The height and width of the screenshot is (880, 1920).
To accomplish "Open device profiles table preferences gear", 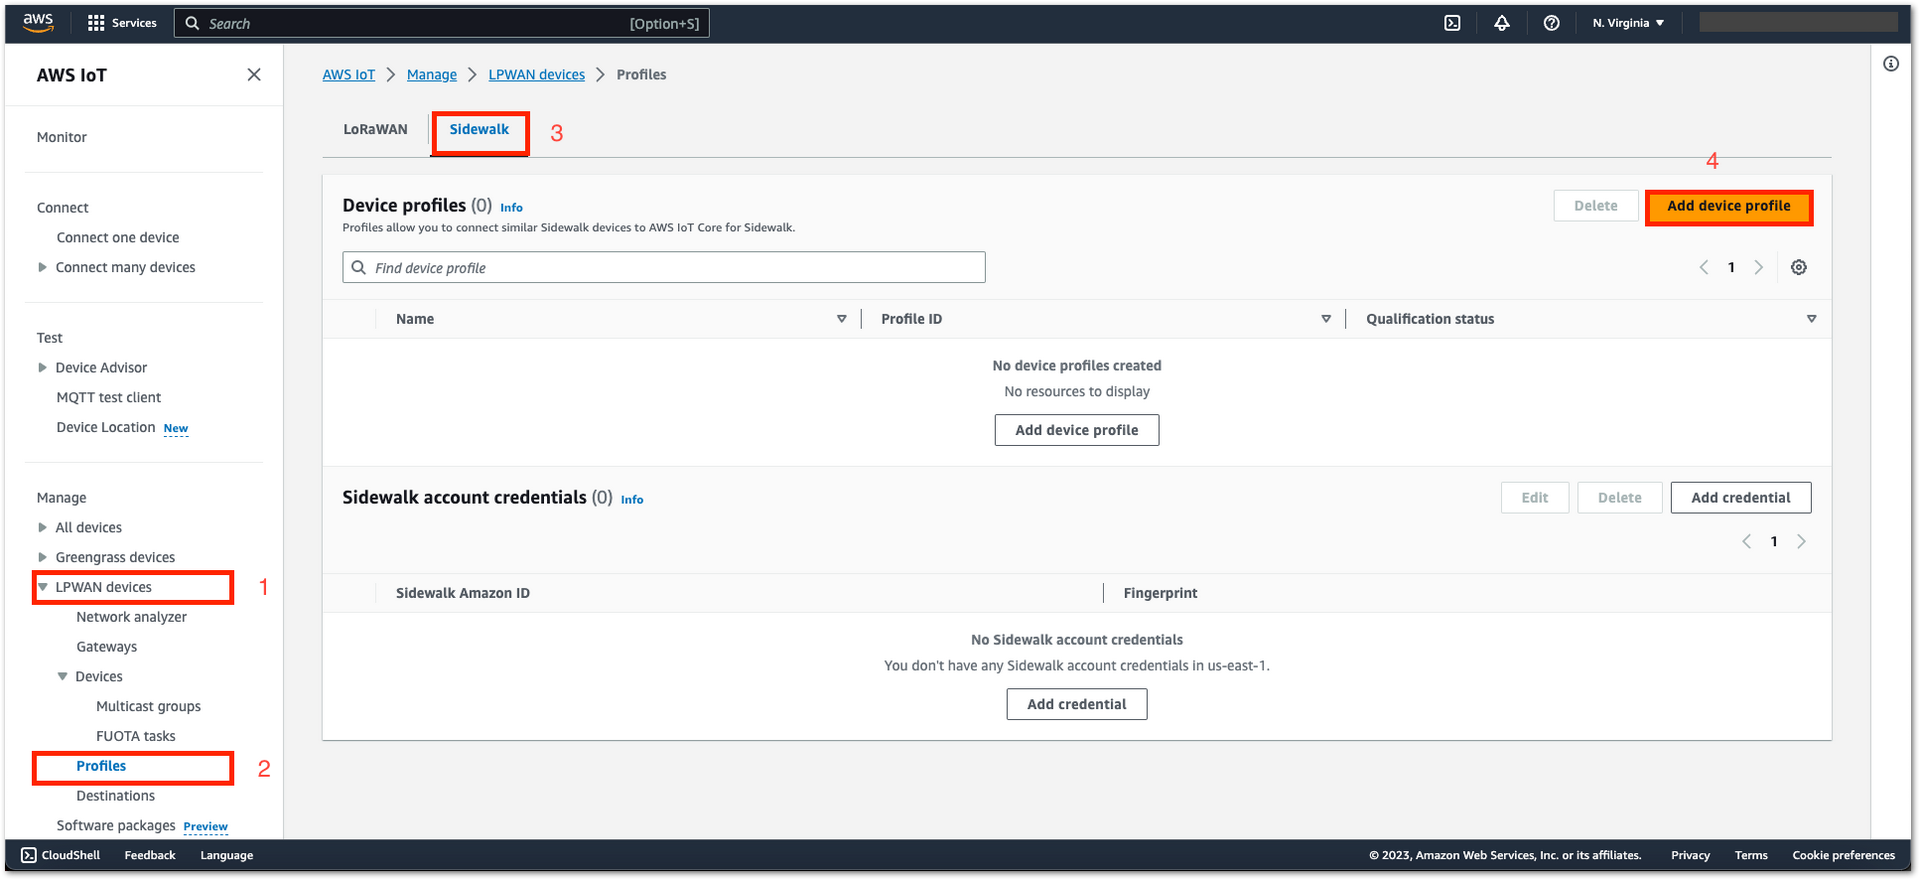I will click(x=1799, y=267).
